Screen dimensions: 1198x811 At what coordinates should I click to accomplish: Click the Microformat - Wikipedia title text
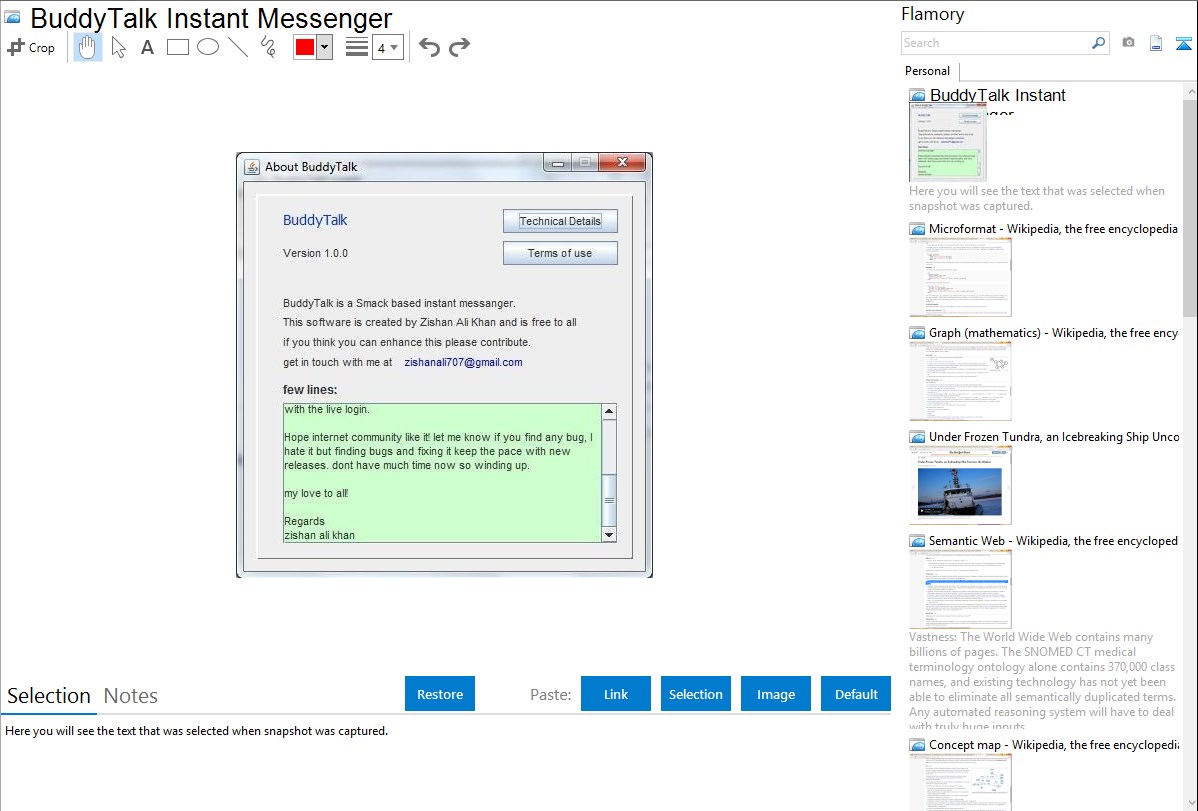1053,229
